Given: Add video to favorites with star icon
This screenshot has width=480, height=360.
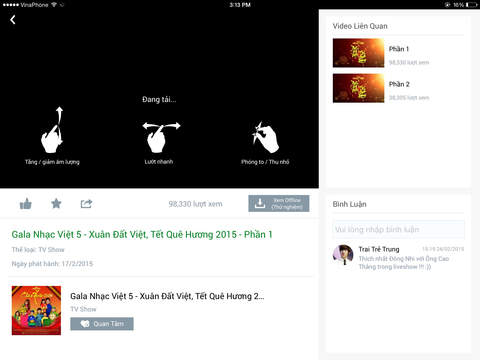Looking at the screenshot, I should (56, 203).
